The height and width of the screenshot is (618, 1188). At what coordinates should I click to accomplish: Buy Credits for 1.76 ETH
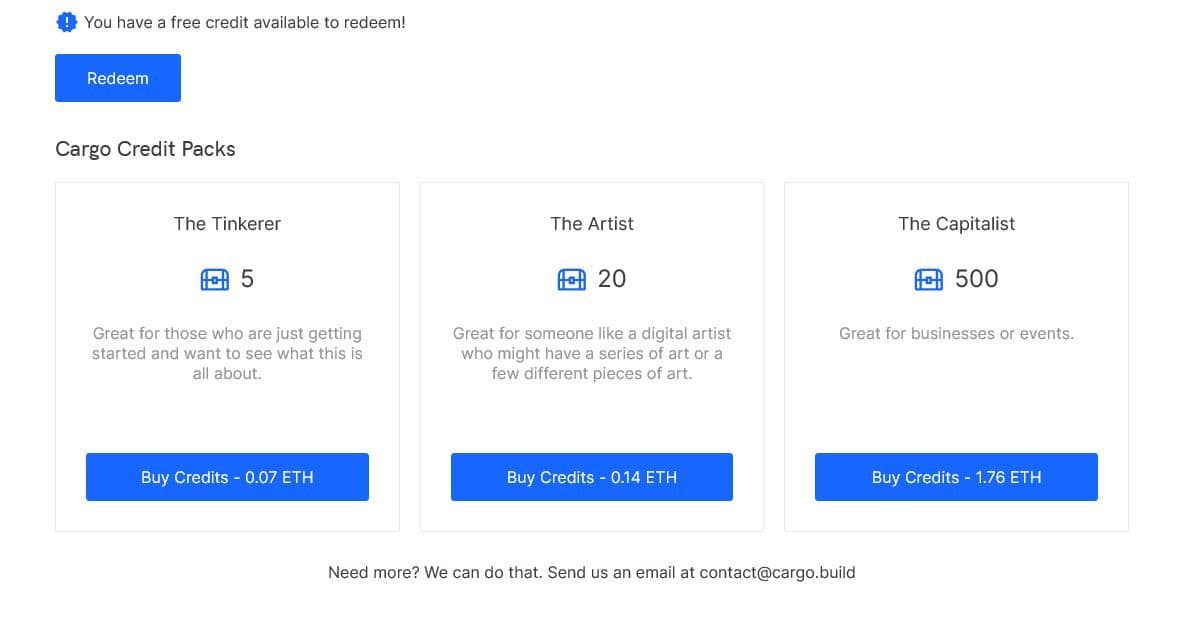click(956, 477)
